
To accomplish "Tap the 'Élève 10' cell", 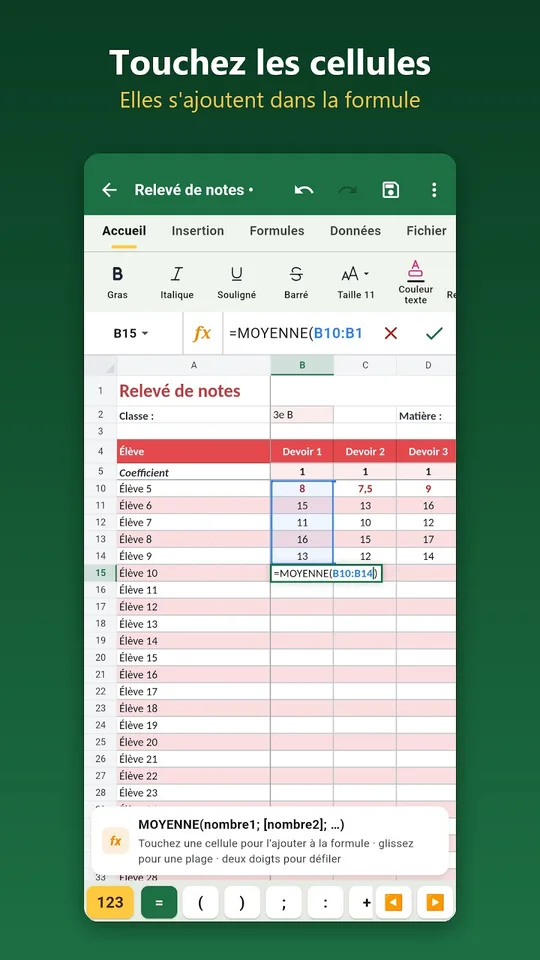I will [x=193, y=573].
